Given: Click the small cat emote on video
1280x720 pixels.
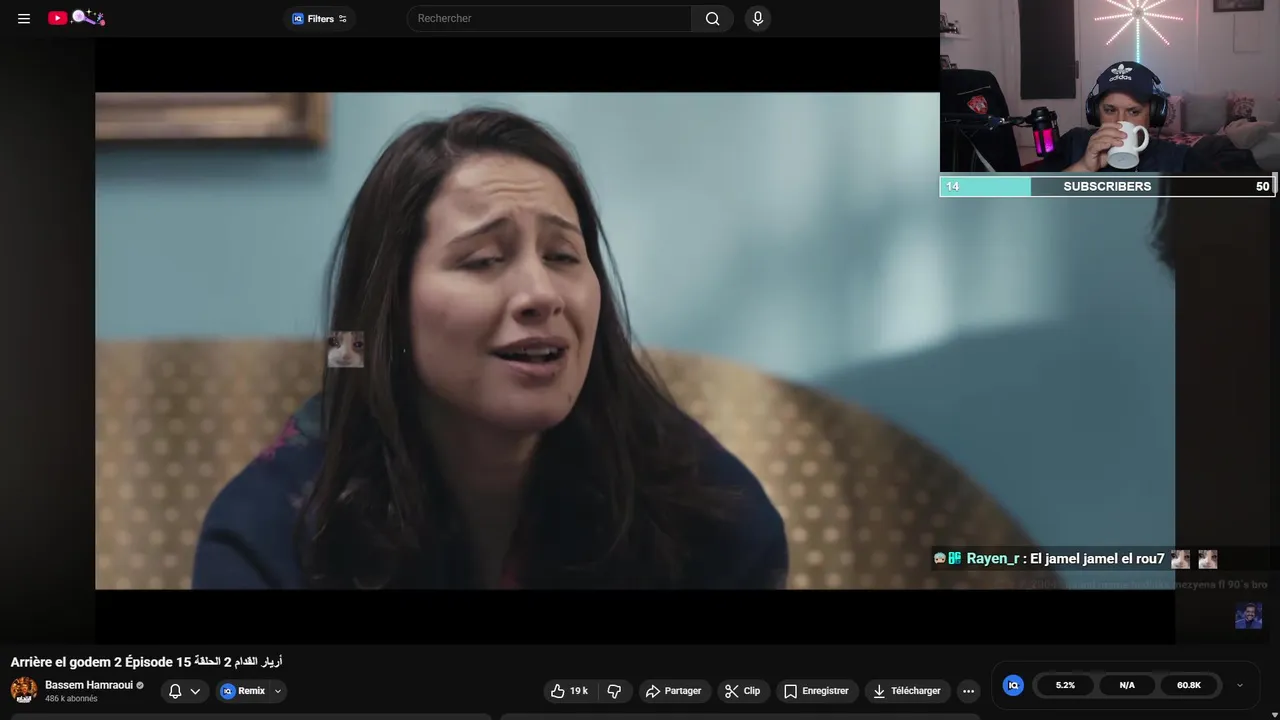Looking at the screenshot, I should coord(346,349).
